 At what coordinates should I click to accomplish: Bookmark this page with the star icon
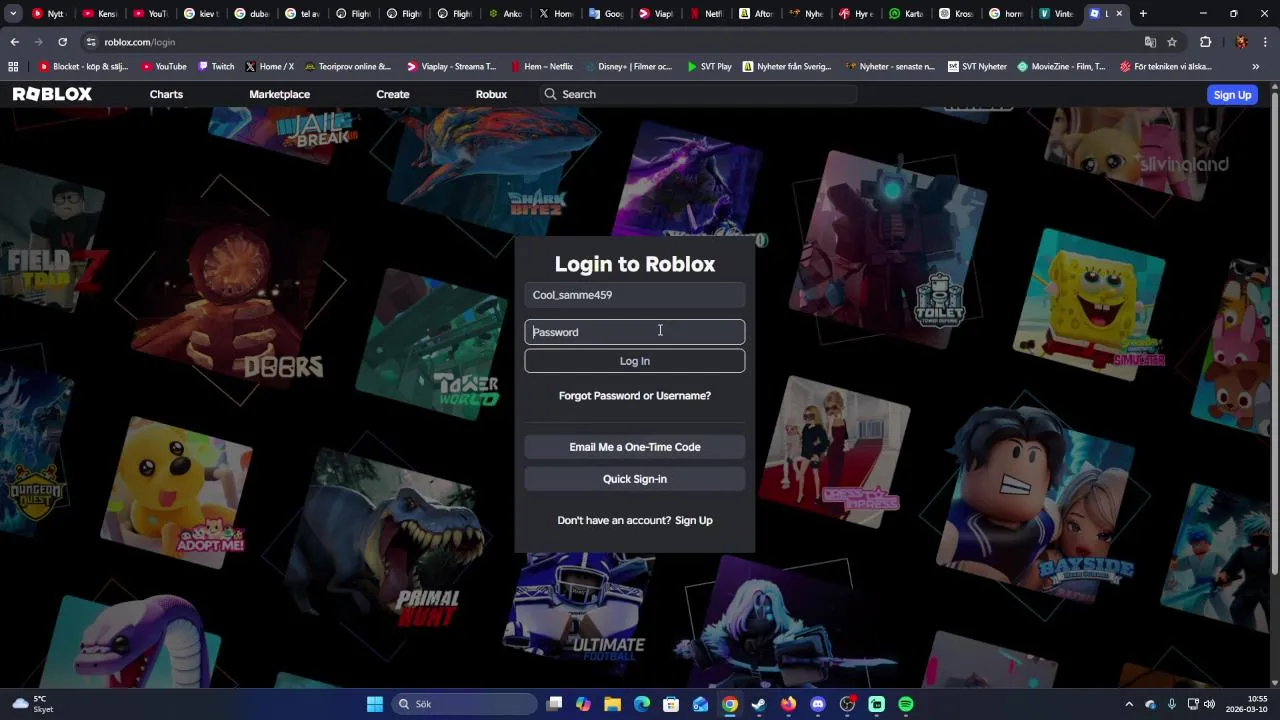(x=1172, y=42)
